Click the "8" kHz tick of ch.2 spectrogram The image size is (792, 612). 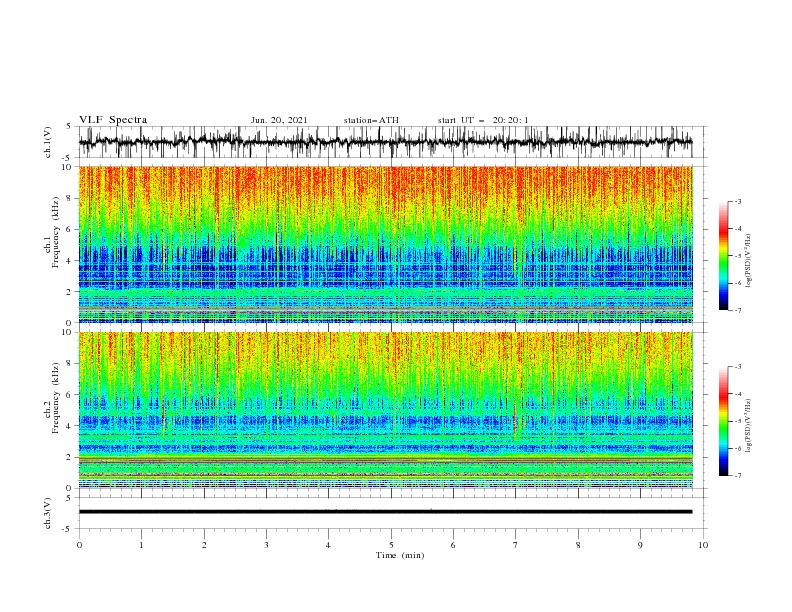71,364
